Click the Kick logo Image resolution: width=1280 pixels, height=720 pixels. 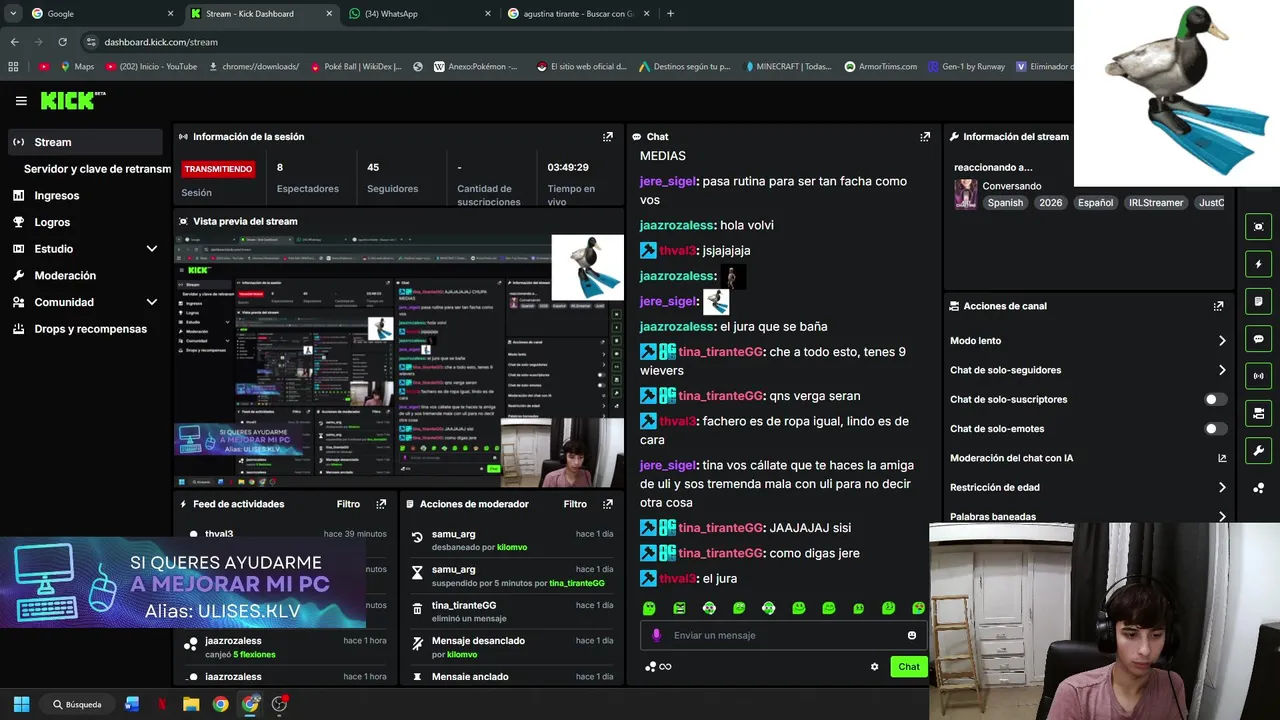(72, 100)
